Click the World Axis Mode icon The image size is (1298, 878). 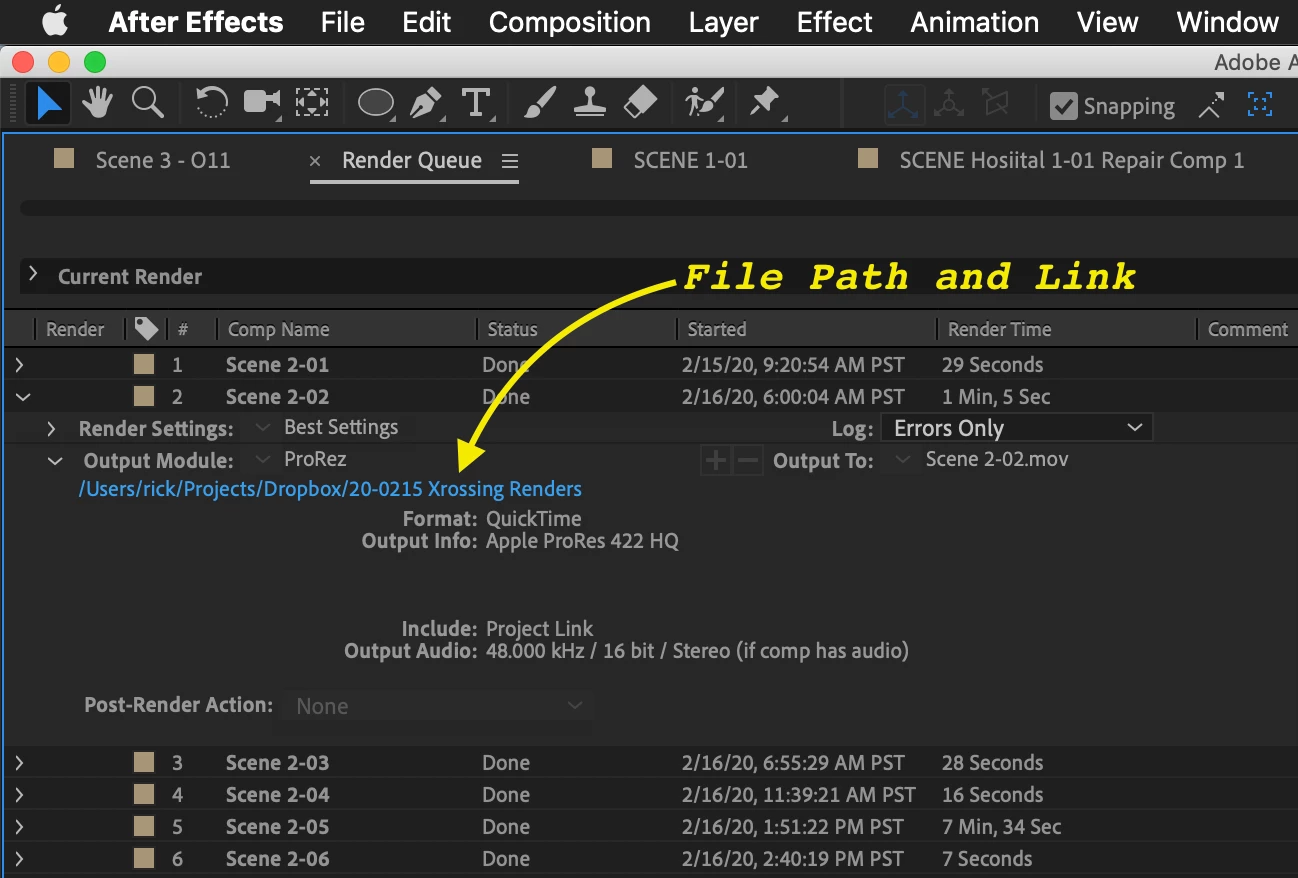click(x=948, y=104)
